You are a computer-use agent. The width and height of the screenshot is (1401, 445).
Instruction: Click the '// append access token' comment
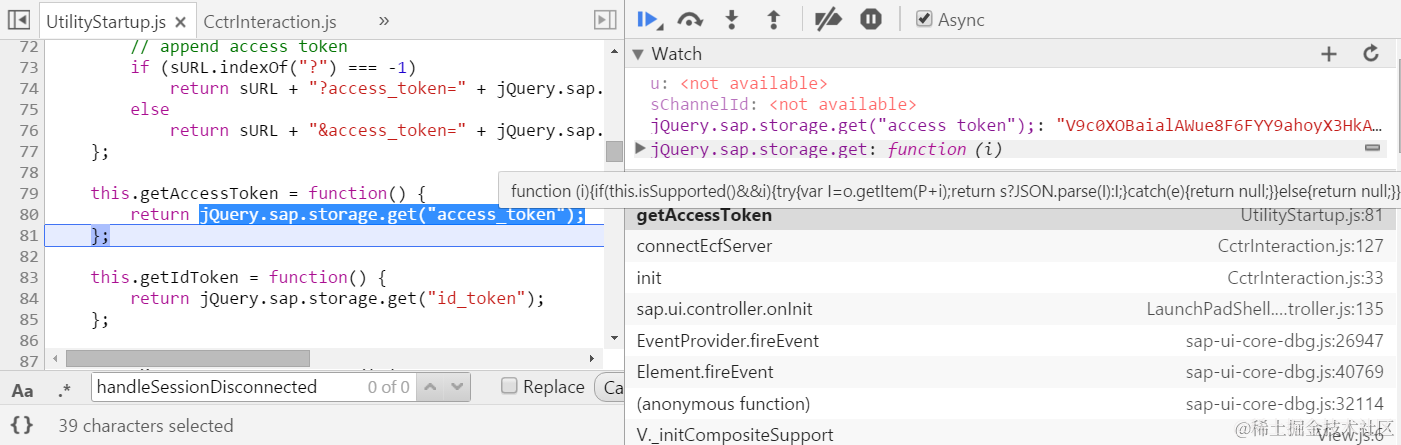point(239,47)
